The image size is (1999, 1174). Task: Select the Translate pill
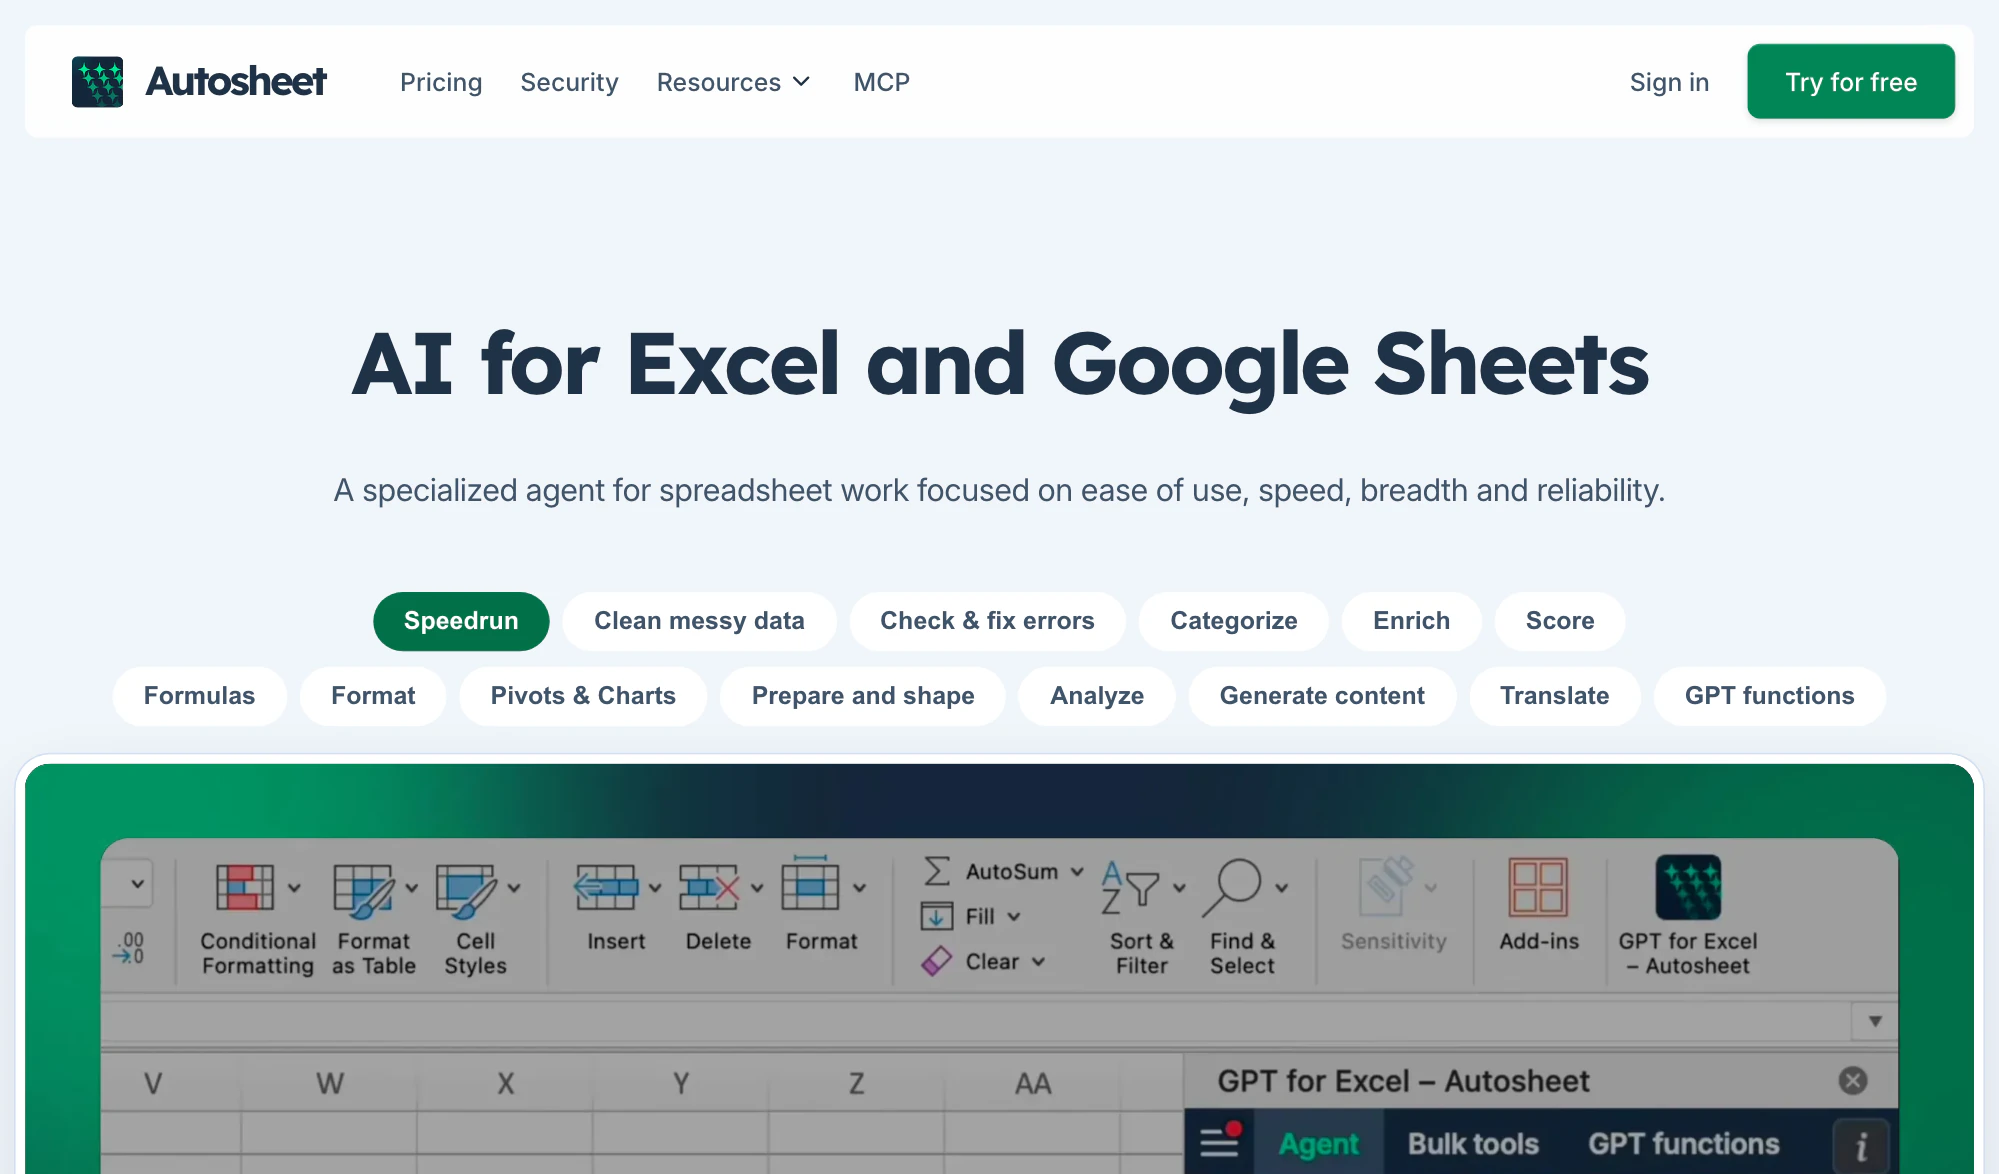pos(1554,696)
